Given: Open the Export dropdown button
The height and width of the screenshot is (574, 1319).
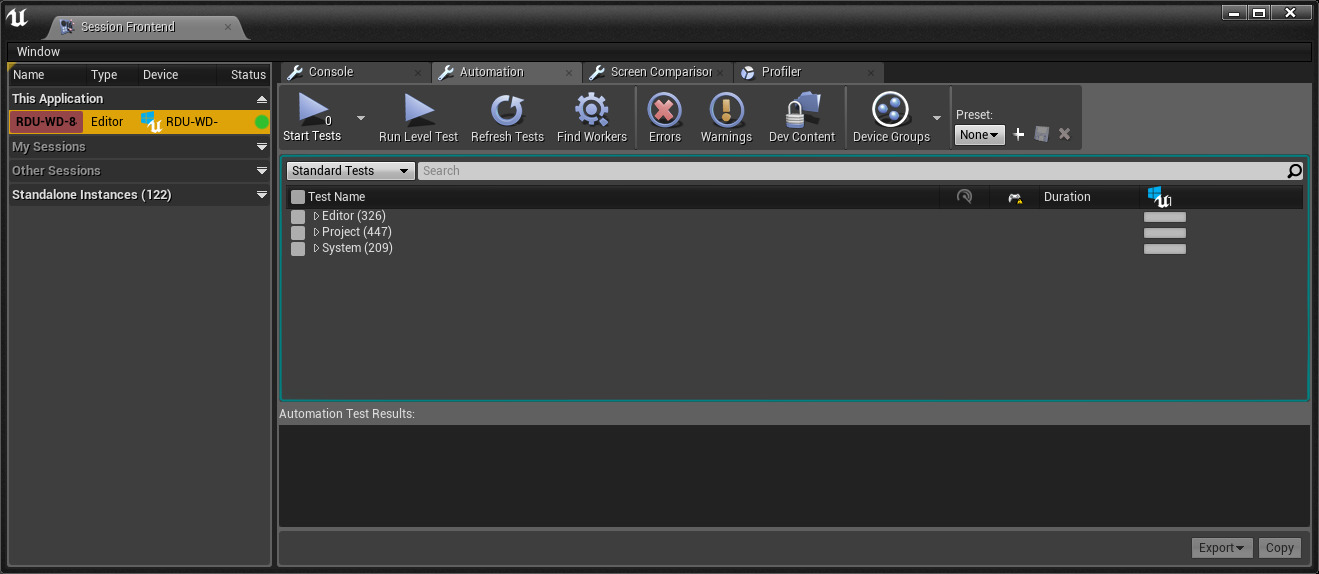Looking at the screenshot, I should click(x=1222, y=547).
